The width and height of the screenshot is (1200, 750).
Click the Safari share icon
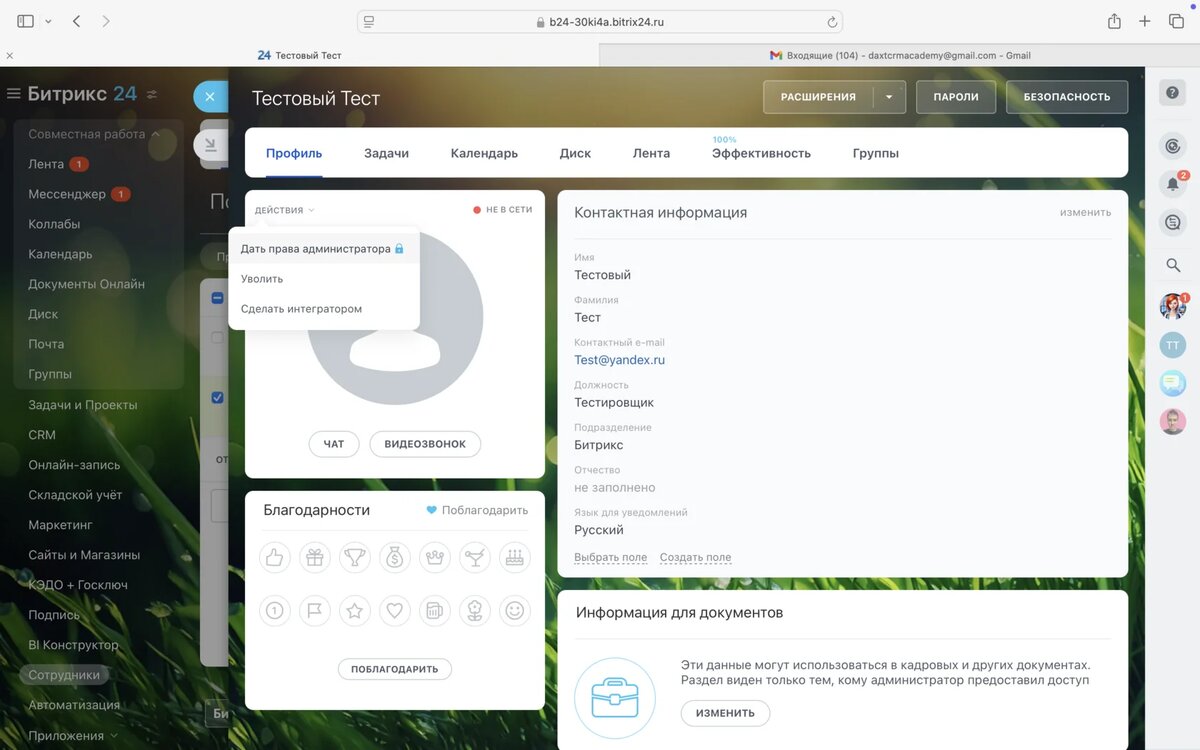click(x=1114, y=21)
